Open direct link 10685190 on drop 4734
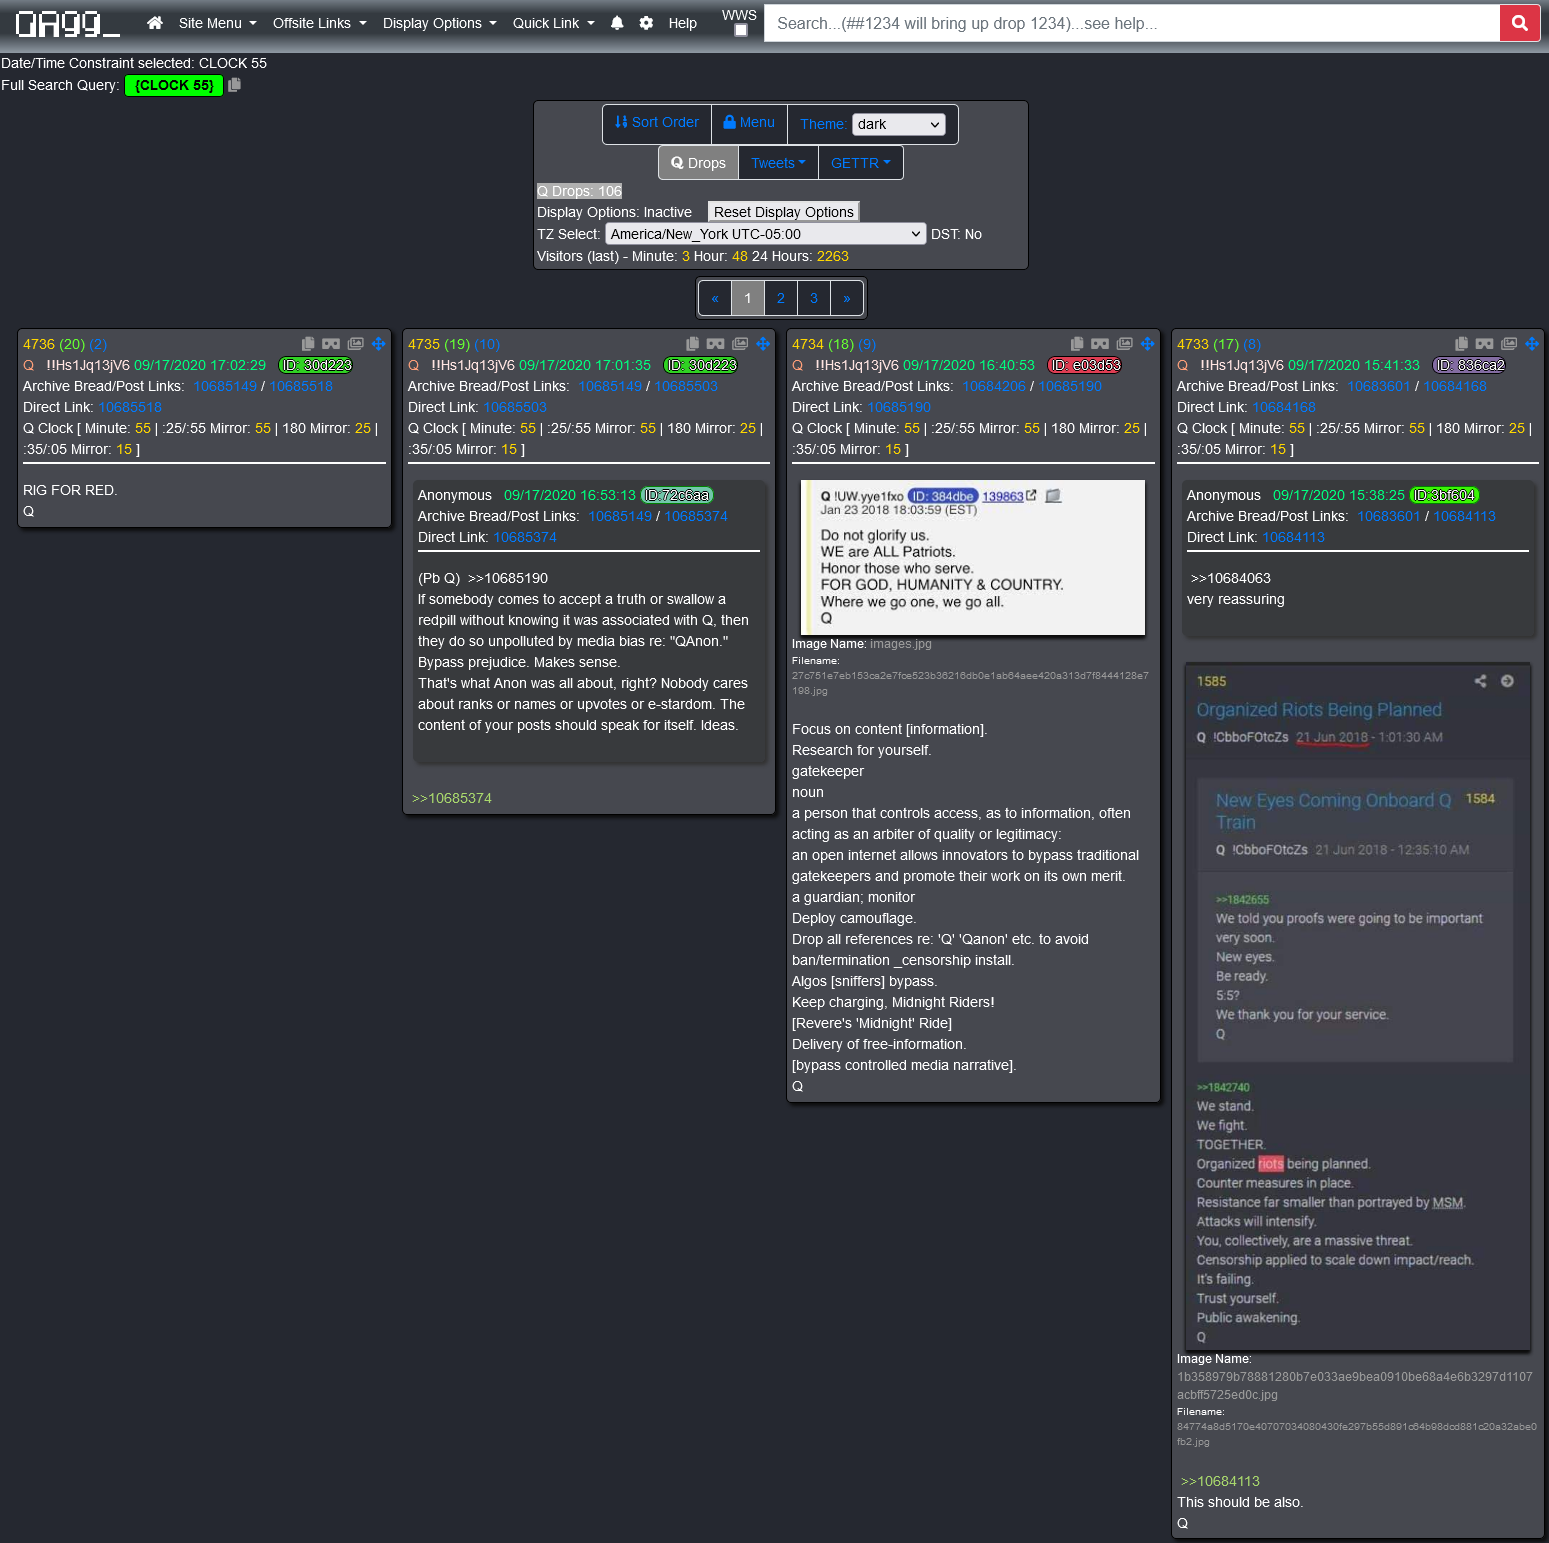Viewport: 1549px width, 1543px height. (899, 407)
